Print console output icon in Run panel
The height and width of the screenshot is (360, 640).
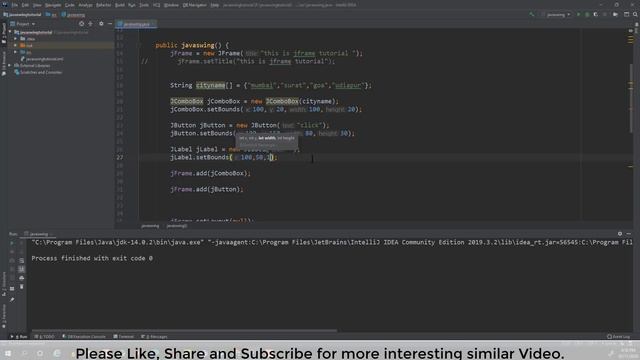point(22,278)
